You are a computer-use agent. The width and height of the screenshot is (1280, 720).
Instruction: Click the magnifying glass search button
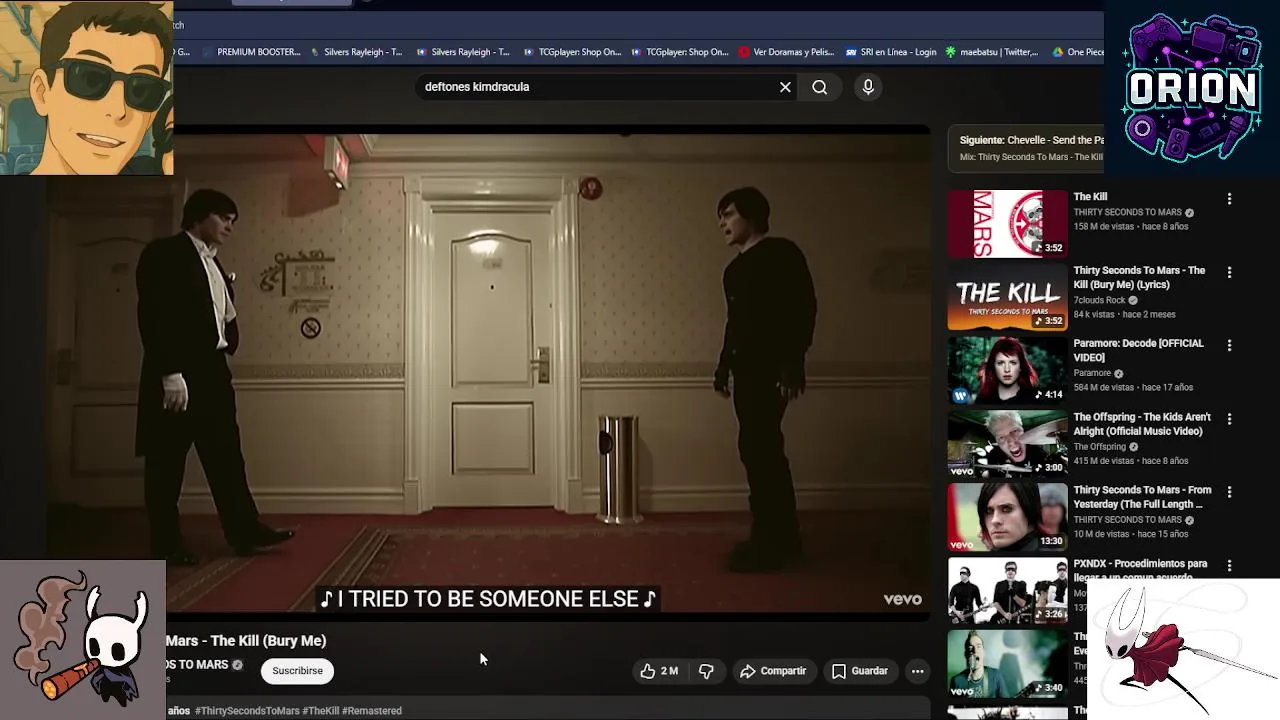tap(820, 87)
